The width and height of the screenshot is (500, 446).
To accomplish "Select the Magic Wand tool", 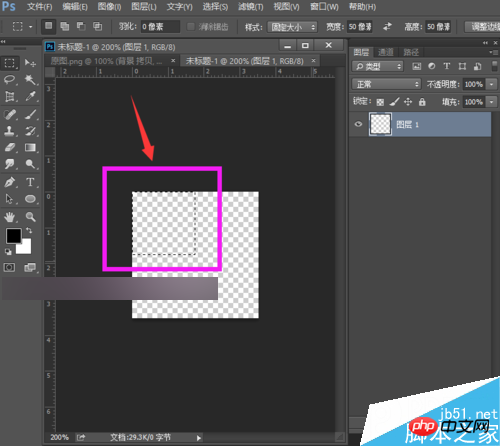I will tap(30, 79).
